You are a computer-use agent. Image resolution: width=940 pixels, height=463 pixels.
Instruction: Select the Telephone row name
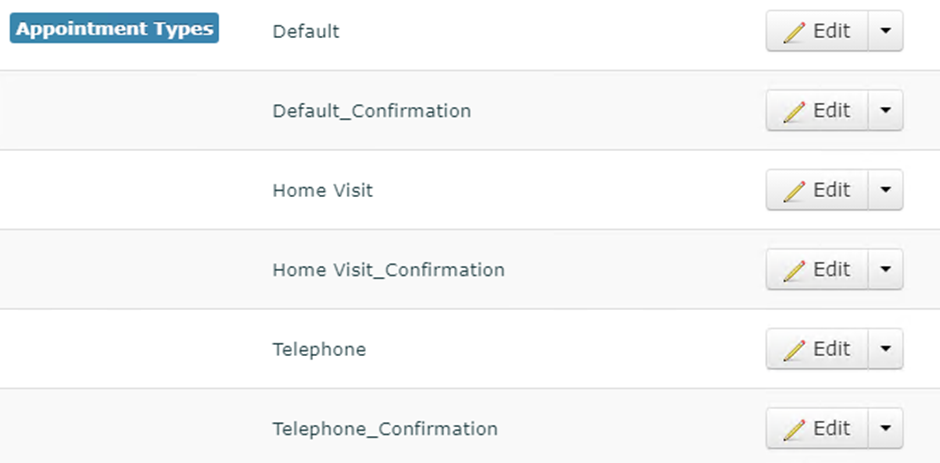coord(319,350)
